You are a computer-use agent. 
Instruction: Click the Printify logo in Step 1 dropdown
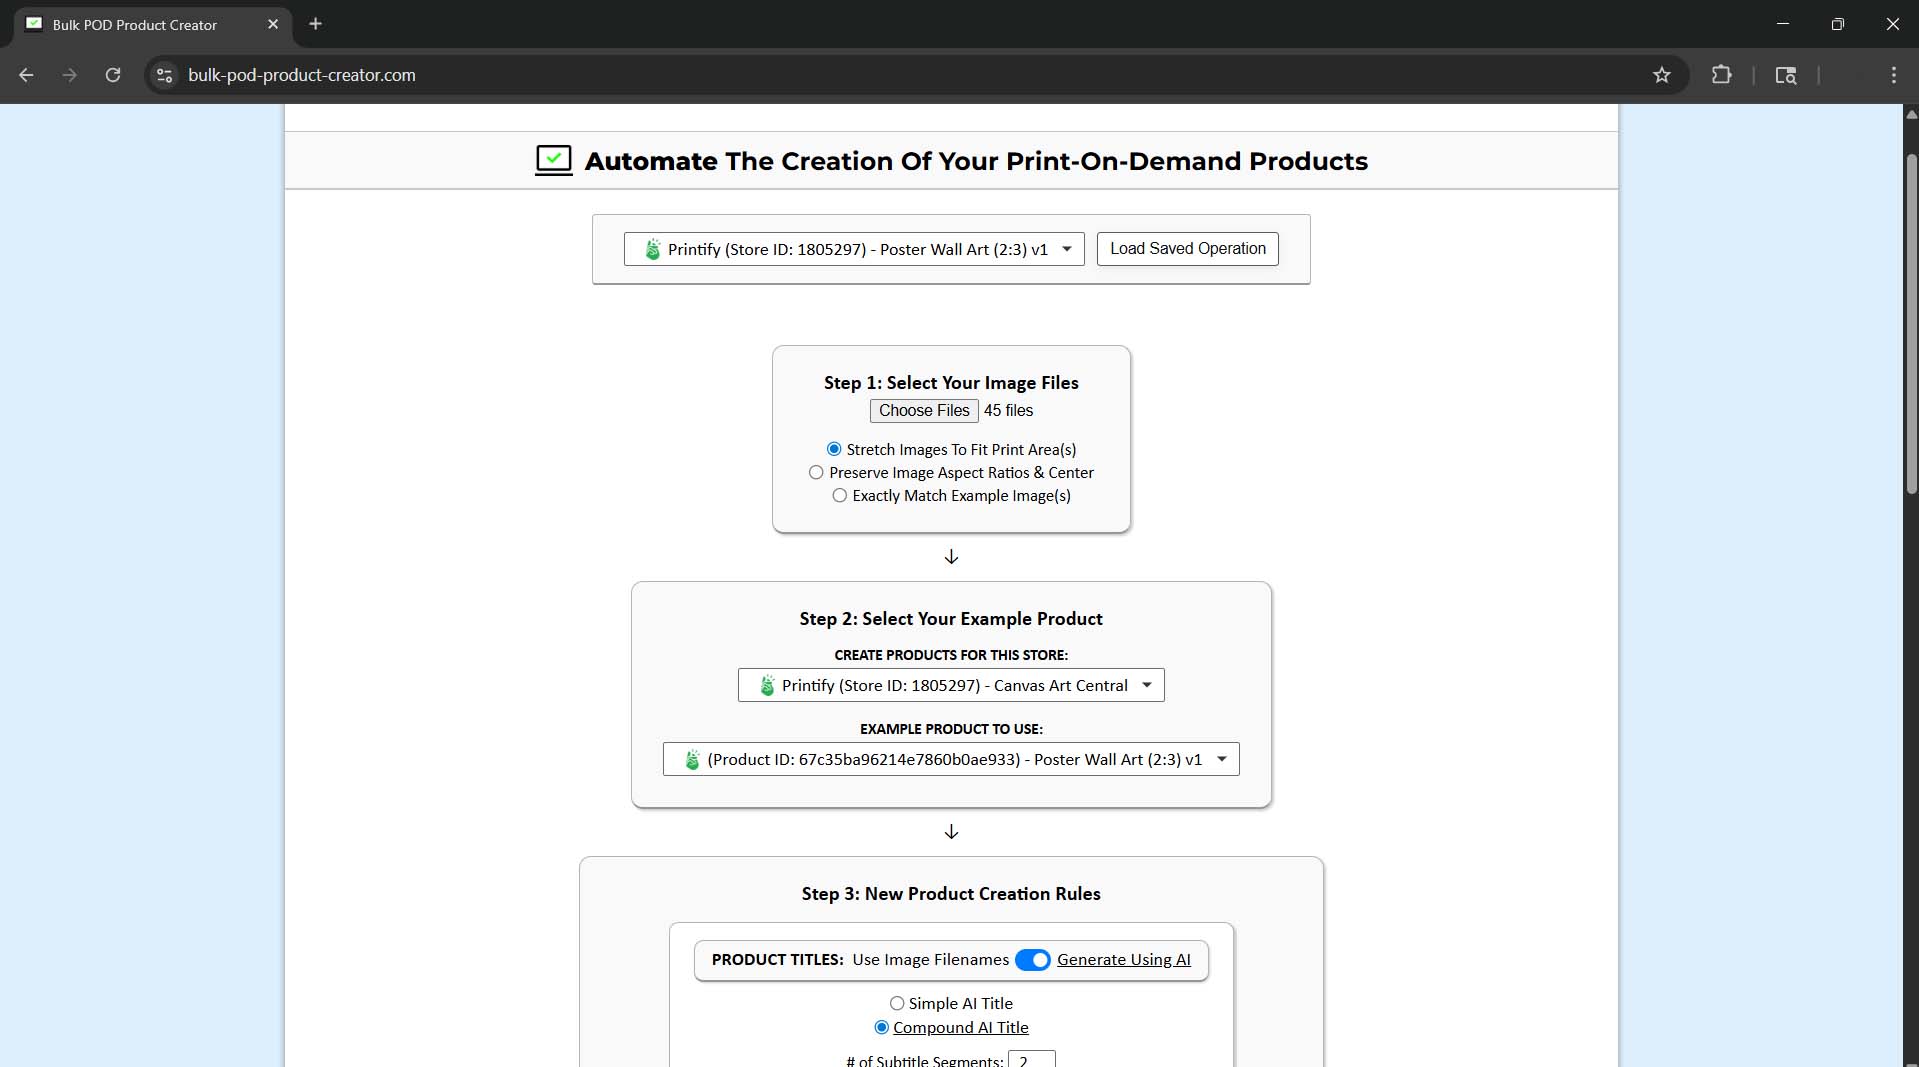click(652, 249)
